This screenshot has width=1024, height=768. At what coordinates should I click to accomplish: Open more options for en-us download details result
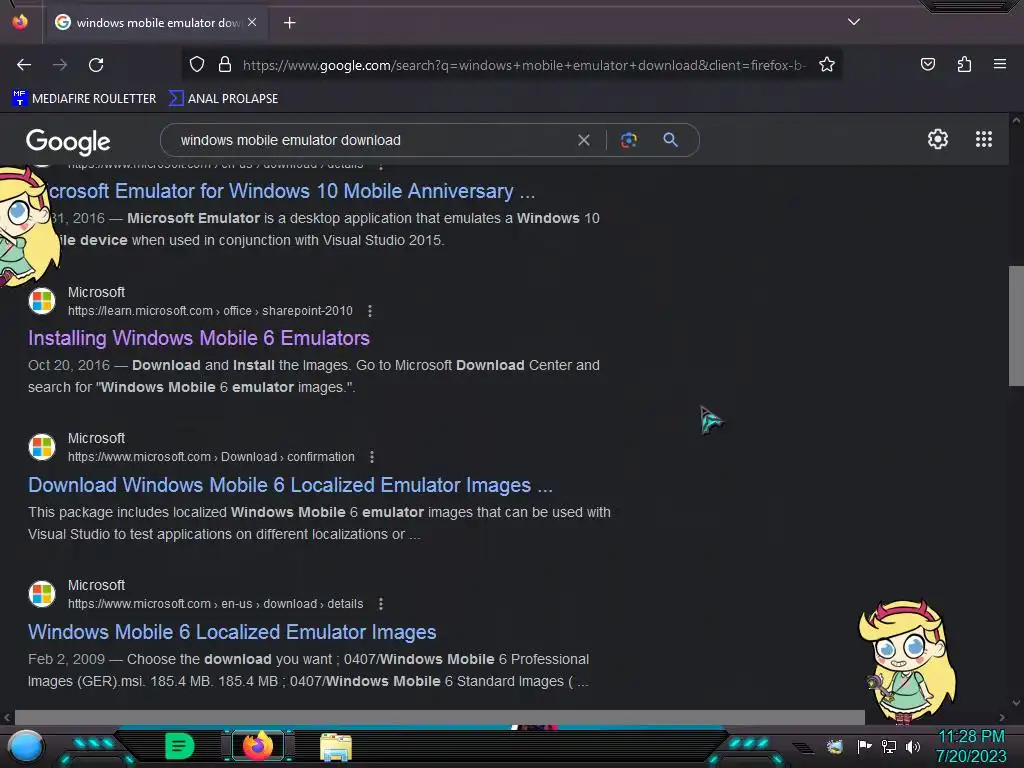[x=381, y=604]
